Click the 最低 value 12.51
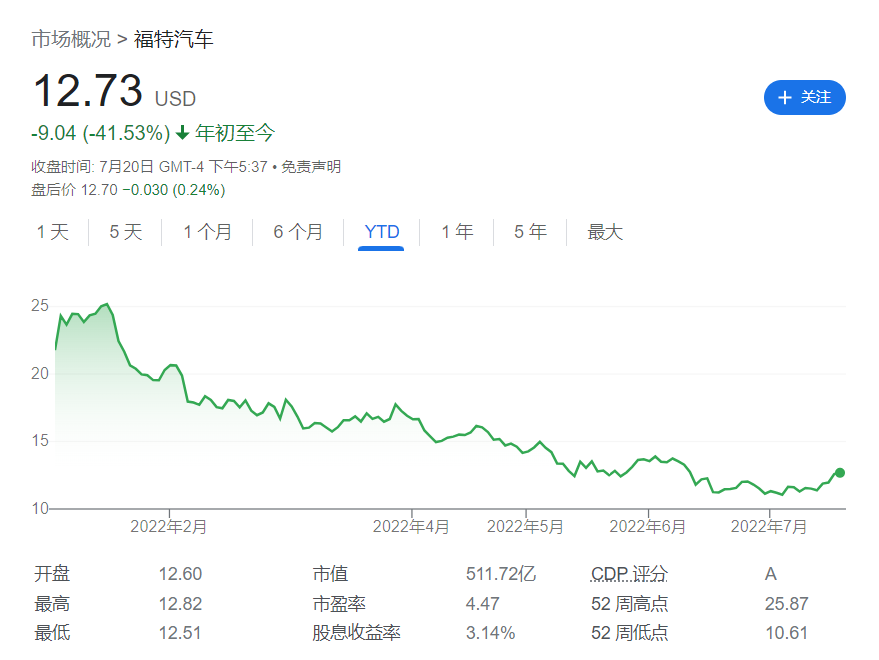Screen dimensions: 879x660 [180, 633]
